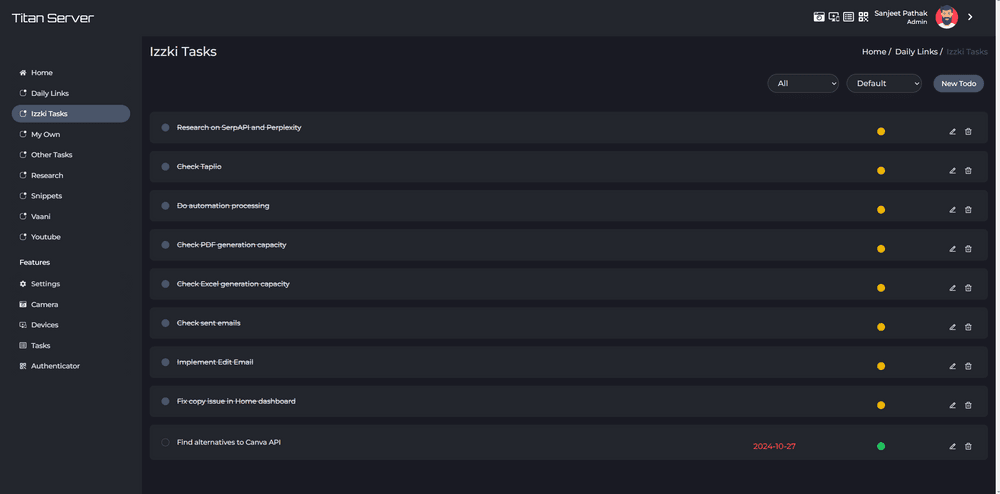Uncheck 'Check PDF generation capacity' task
1000x494 pixels.
[165, 245]
